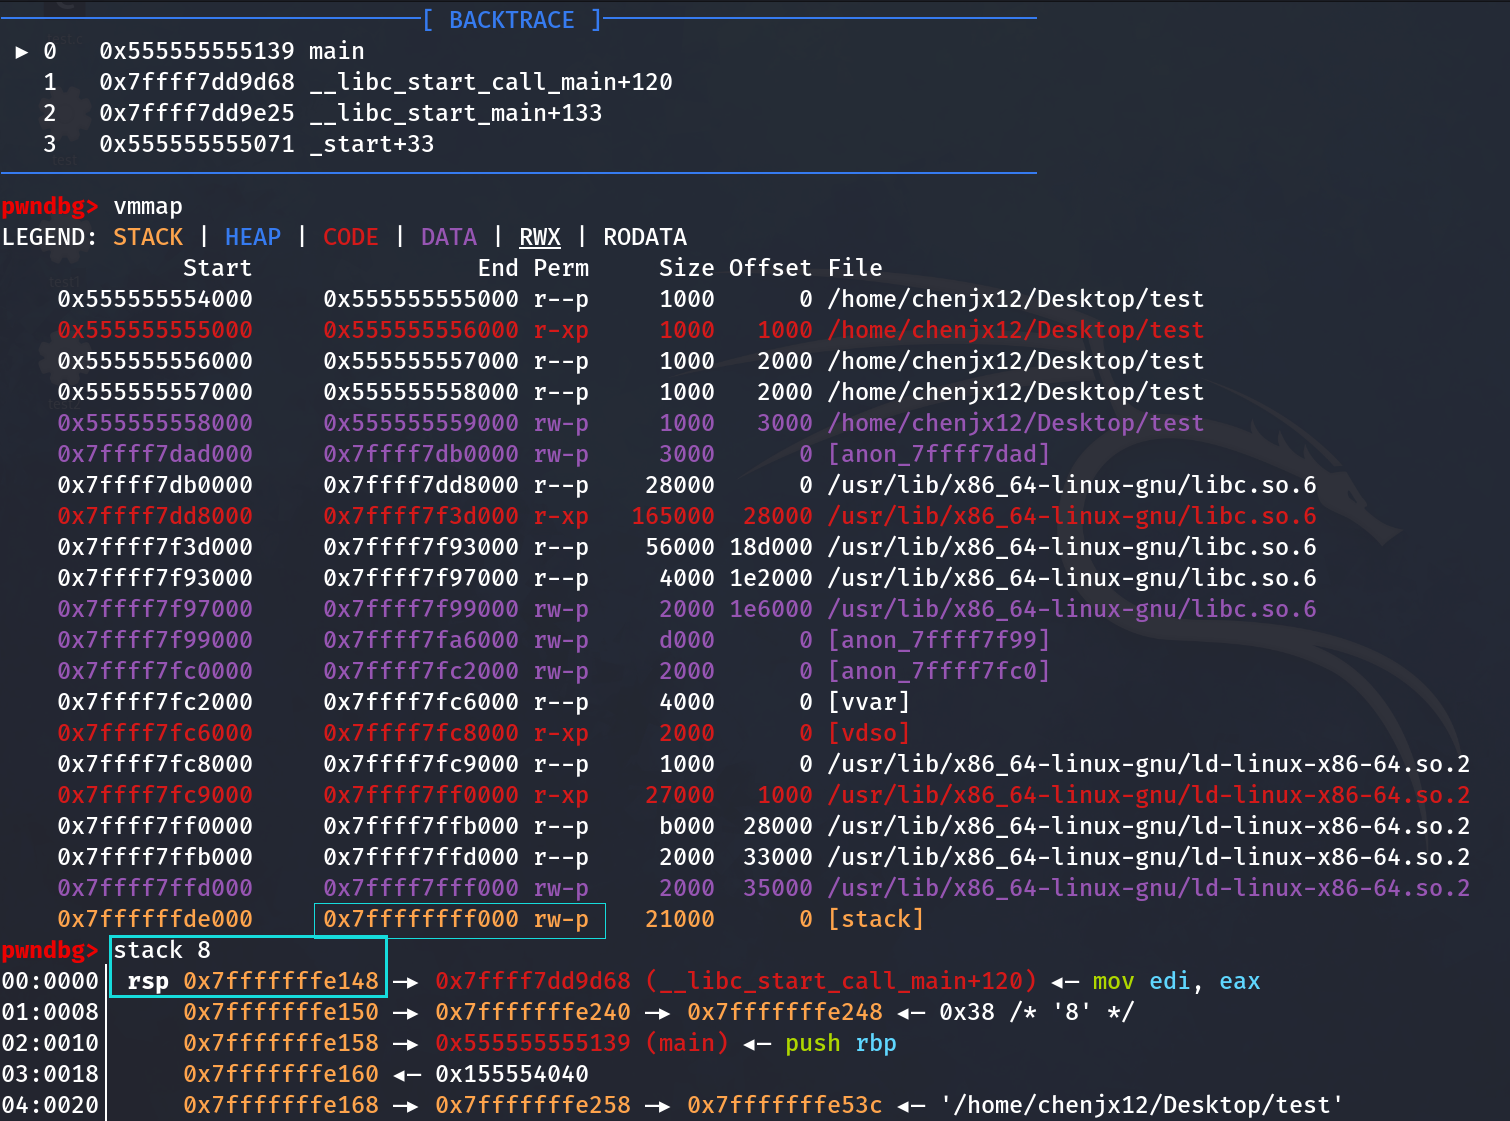This screenshot has height=1121, width=1510.
Task: Click the RODATA legend label
Action: tap(645, 237)
